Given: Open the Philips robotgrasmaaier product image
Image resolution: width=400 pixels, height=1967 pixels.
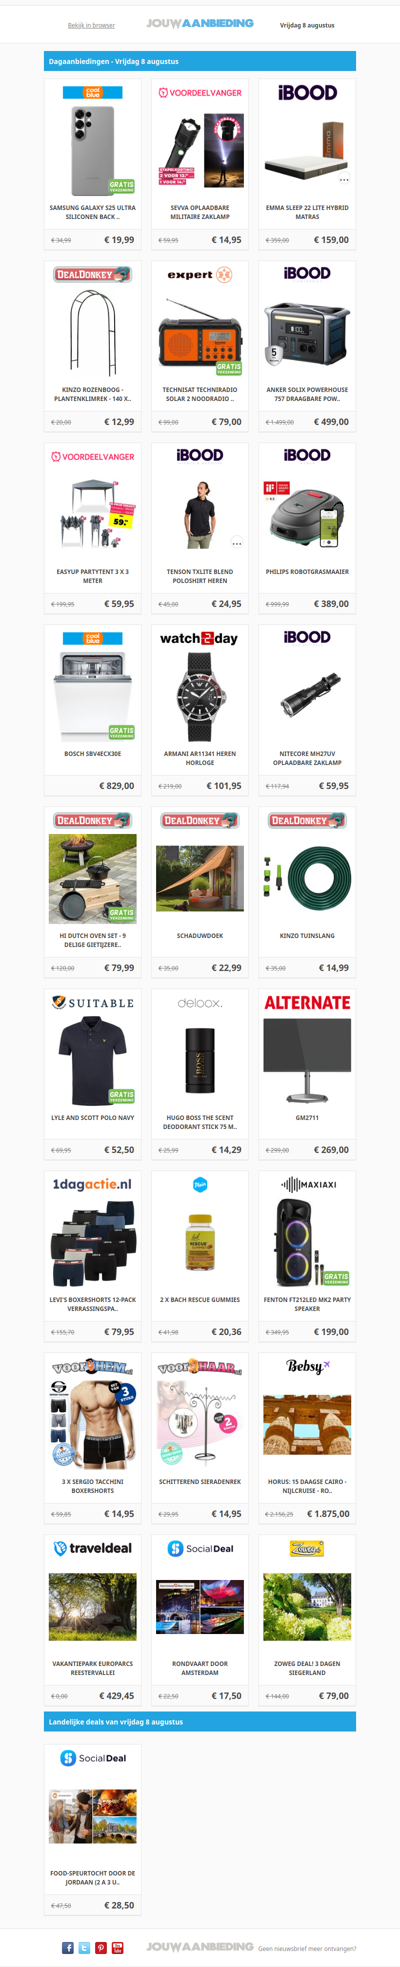Looking at the screenshot, I should point(307,514).
